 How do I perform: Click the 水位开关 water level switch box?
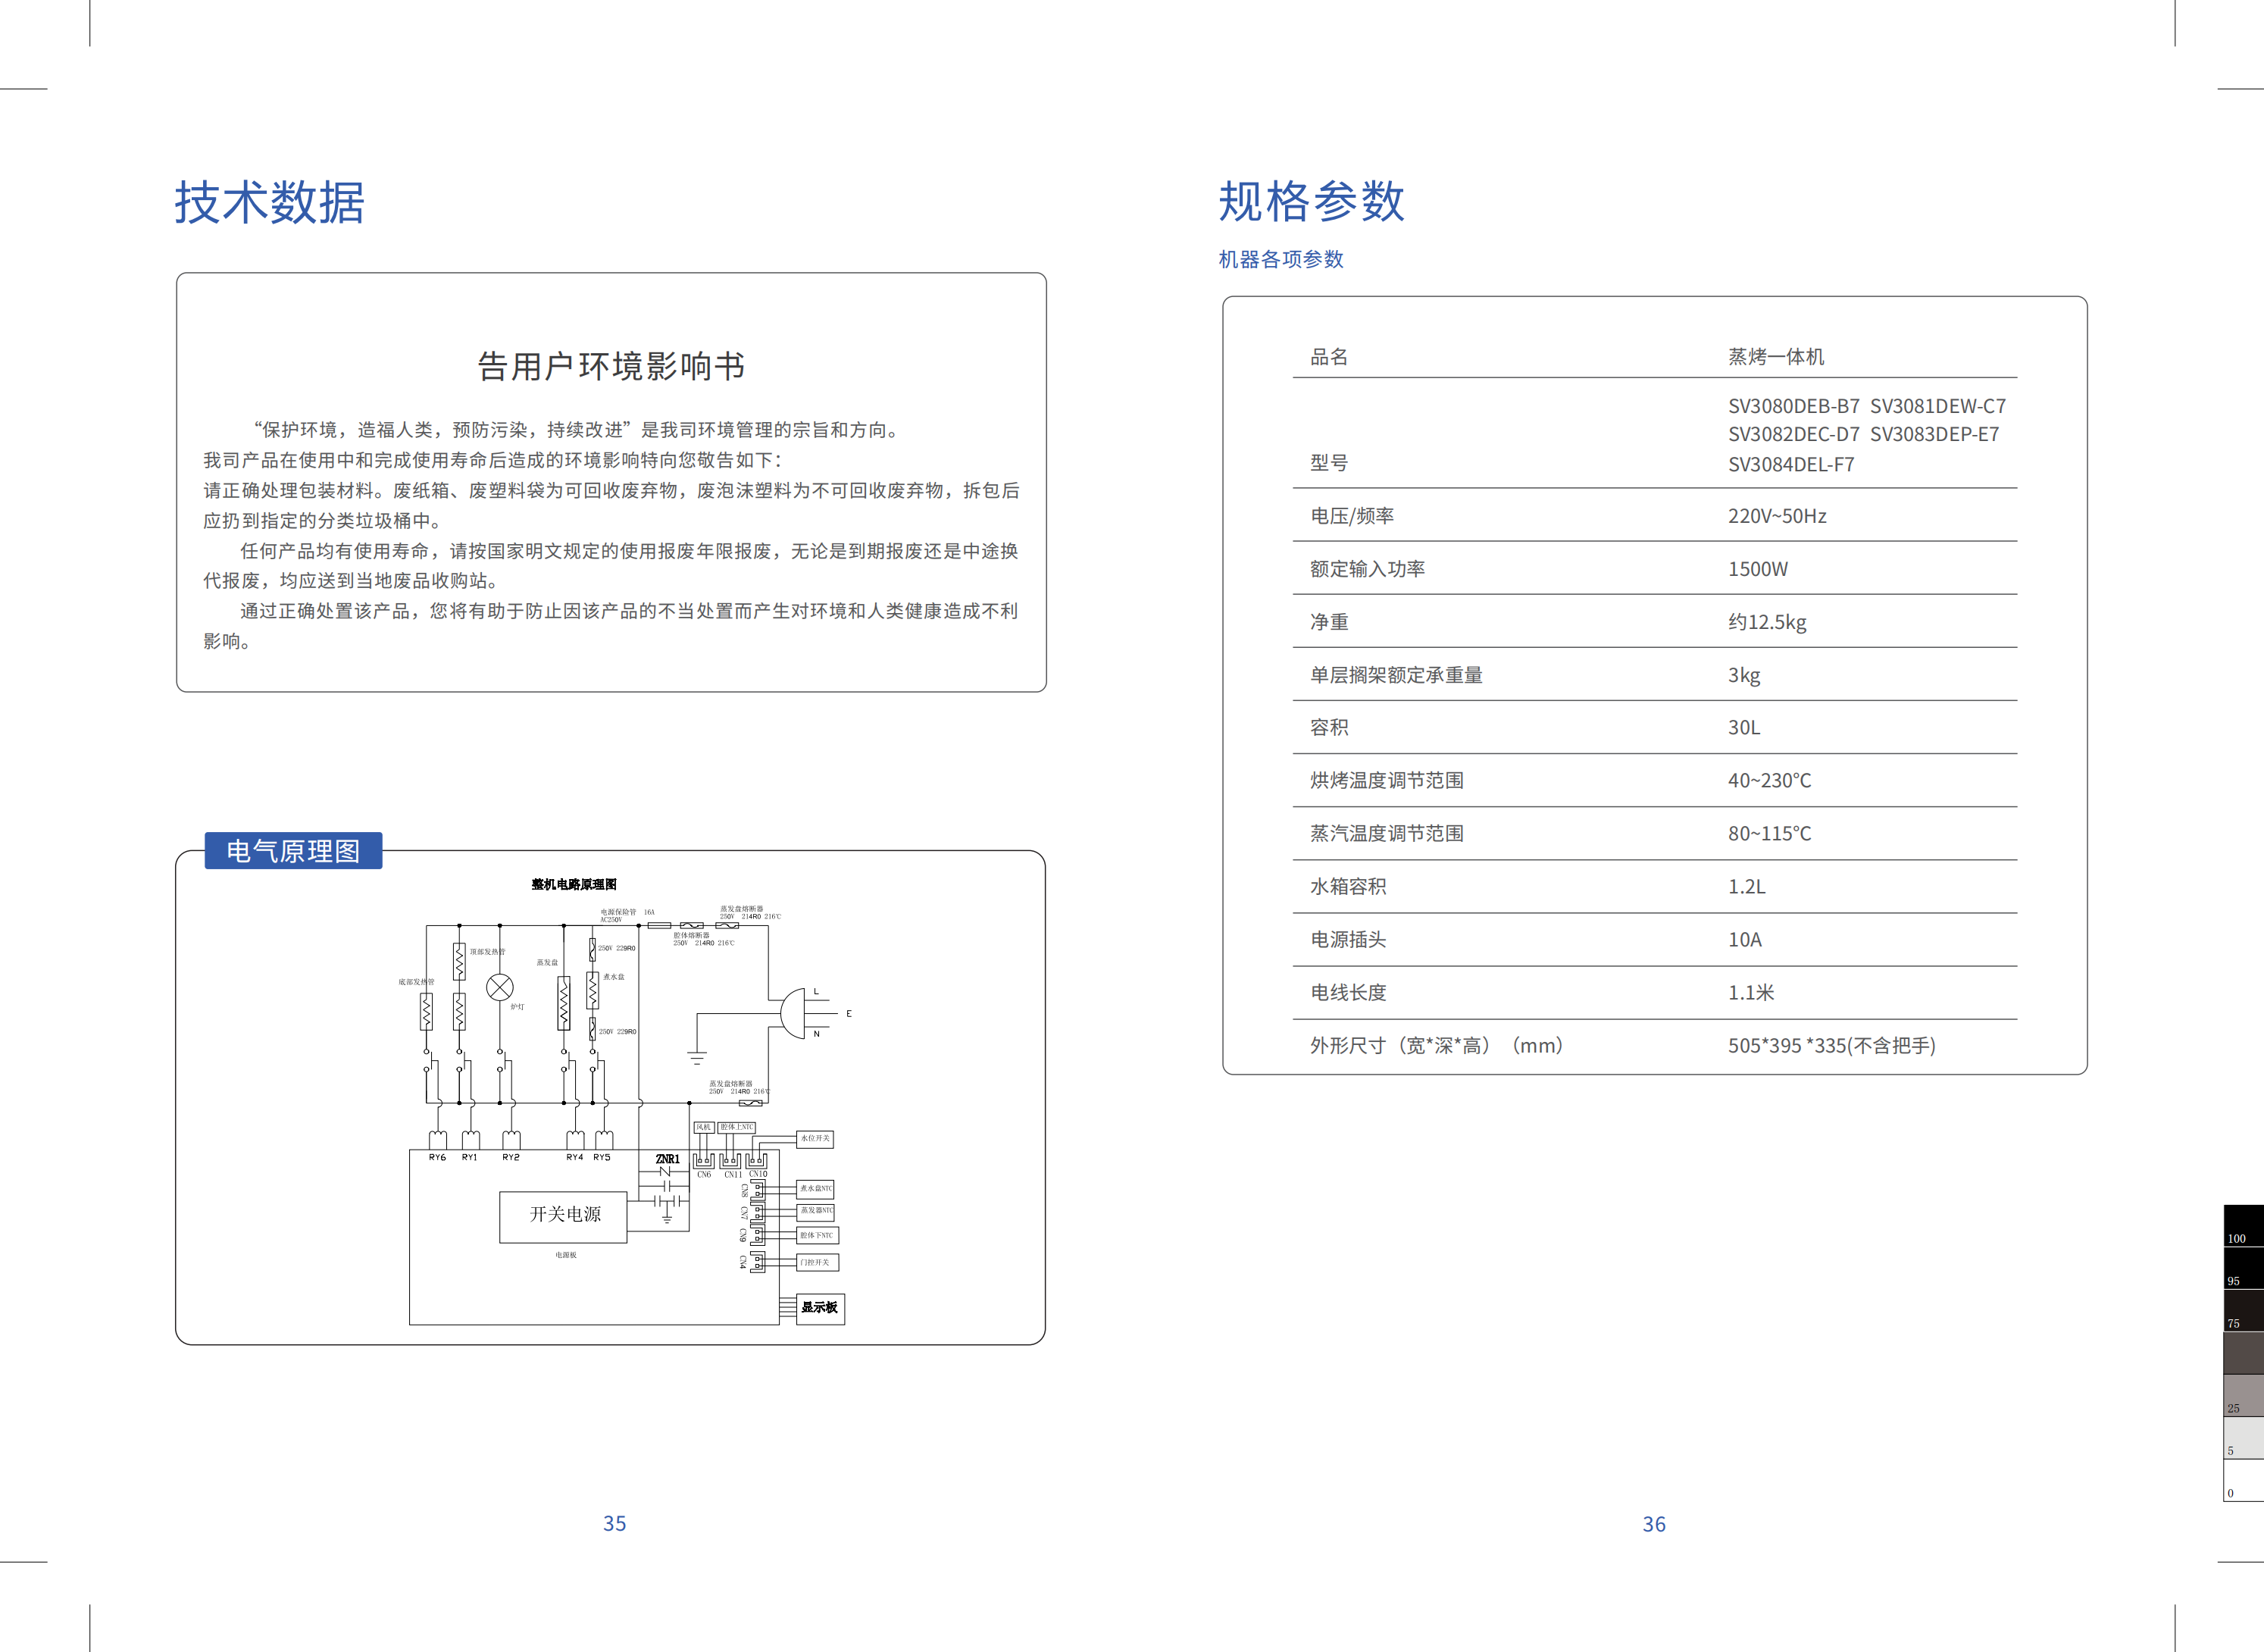coord(815,1139)
